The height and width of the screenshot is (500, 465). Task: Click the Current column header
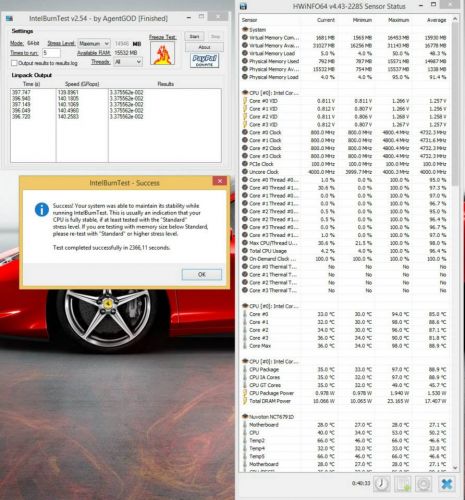[x=326, y=20]
